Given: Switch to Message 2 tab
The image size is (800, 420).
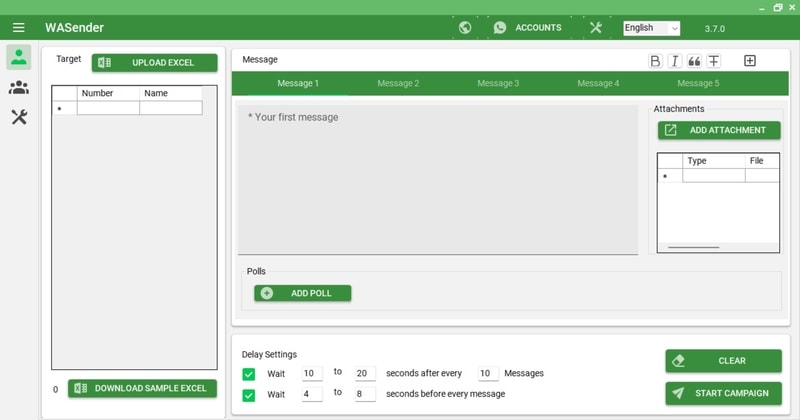Looking at the screenshot, I should pos(398,83).
